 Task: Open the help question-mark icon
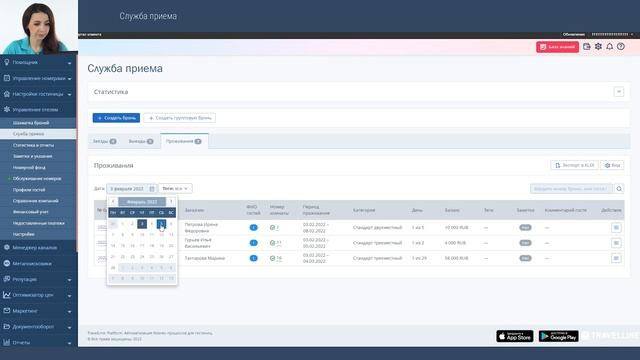[621, 47]
